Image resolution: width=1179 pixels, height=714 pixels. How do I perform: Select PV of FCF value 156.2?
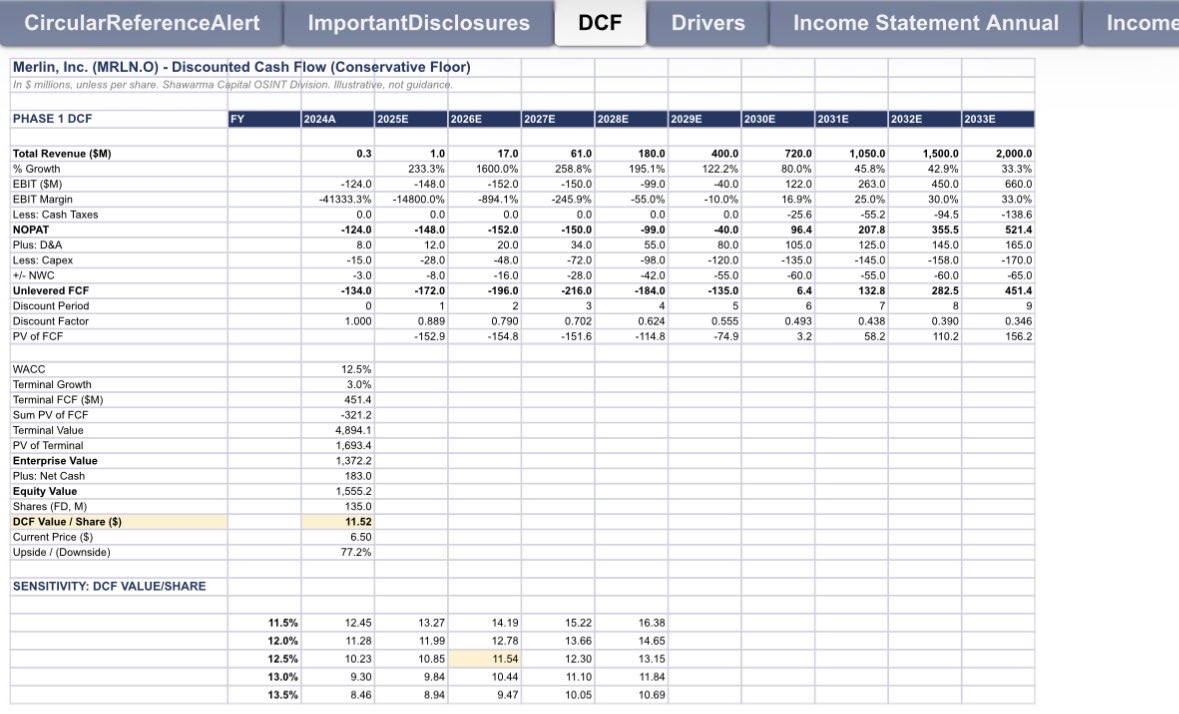[x=999, y=336]
